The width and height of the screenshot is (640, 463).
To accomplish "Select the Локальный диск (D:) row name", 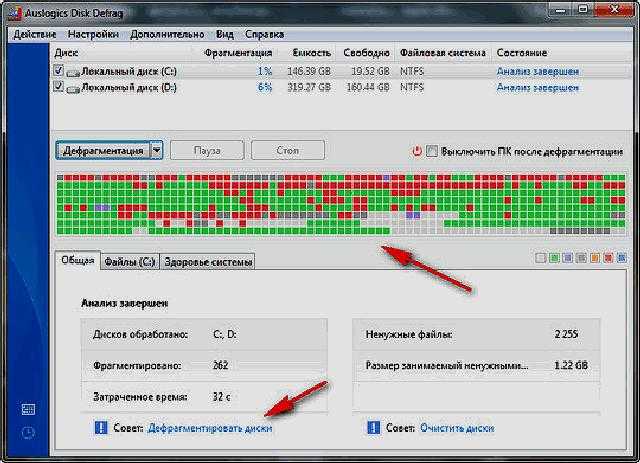I will (129, 87).
